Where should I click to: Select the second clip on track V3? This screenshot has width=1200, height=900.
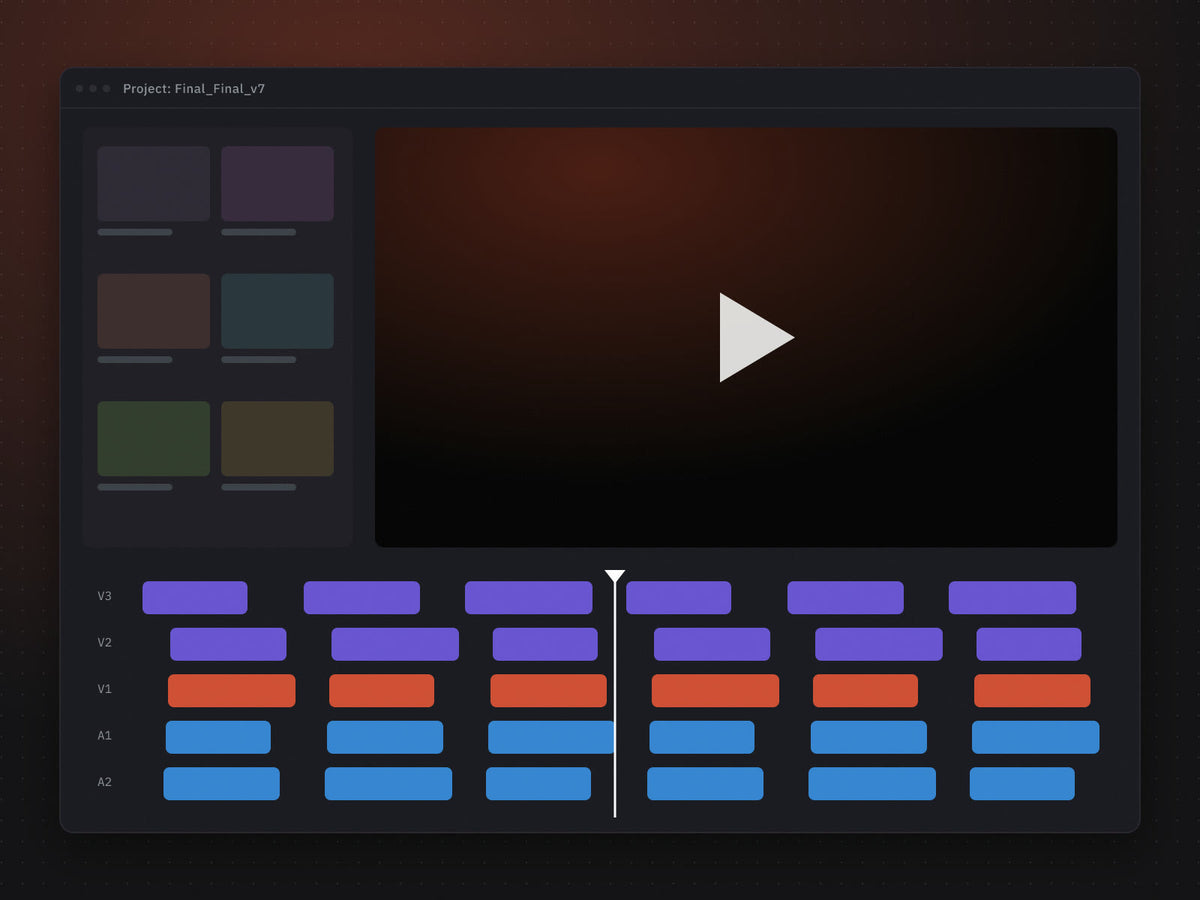[x=362, y=598]
